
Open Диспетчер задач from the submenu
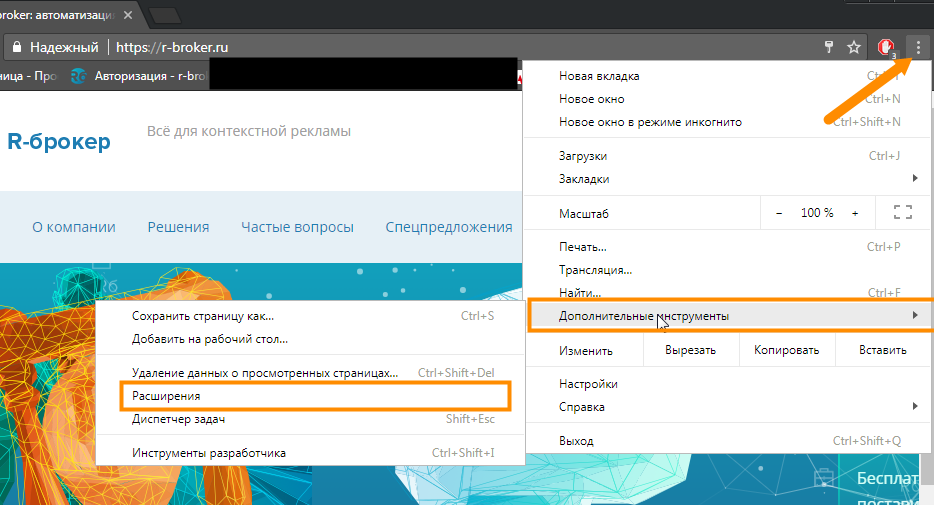point(310,419)
